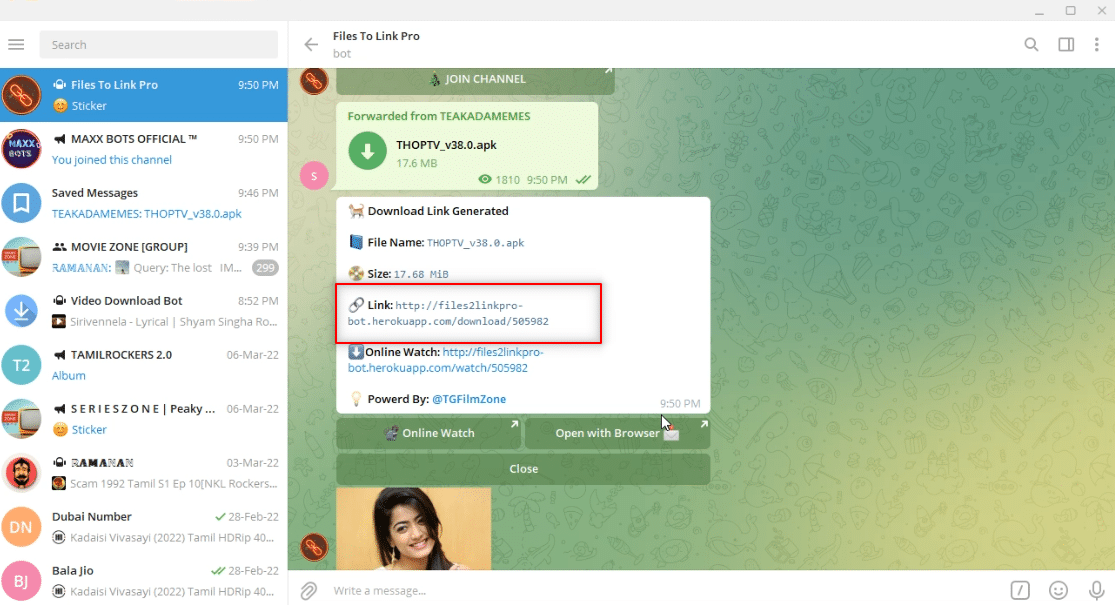Open the emoji picker smiley icon
1115x605 pixels.
pos(1058,590)
